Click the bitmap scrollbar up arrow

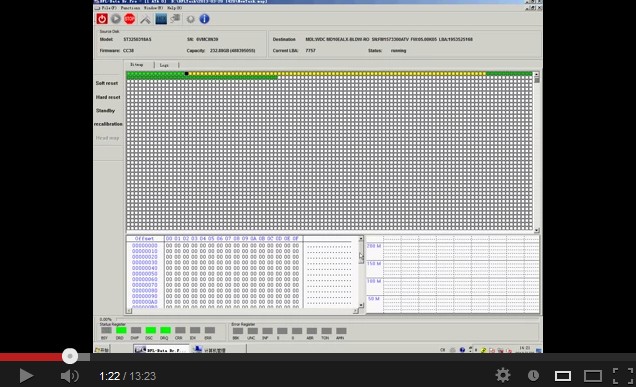coord(537,75)
